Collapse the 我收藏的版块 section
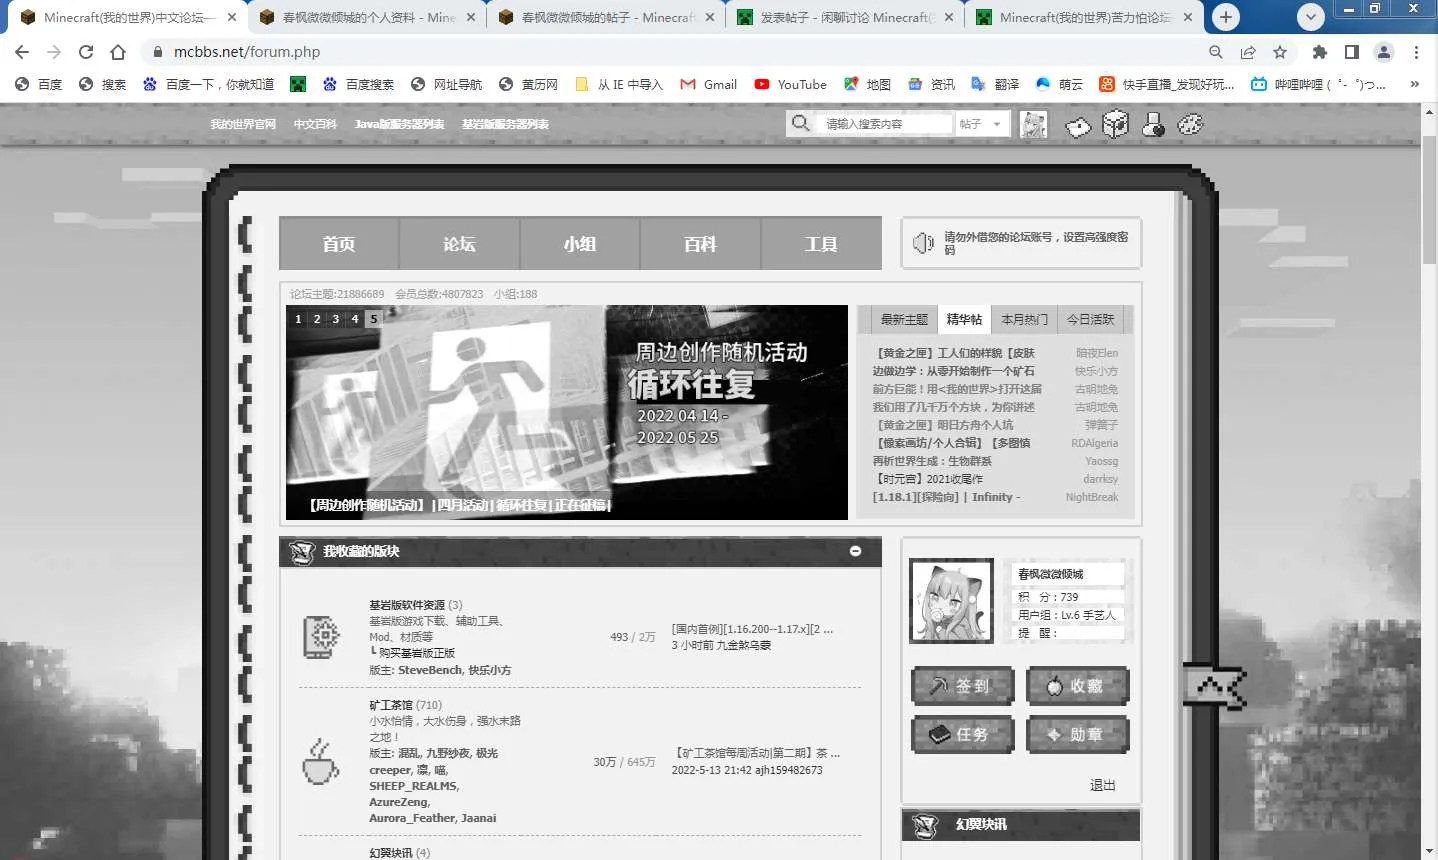The width and height of the screenshot is (1438, 860). pos(855,551)
